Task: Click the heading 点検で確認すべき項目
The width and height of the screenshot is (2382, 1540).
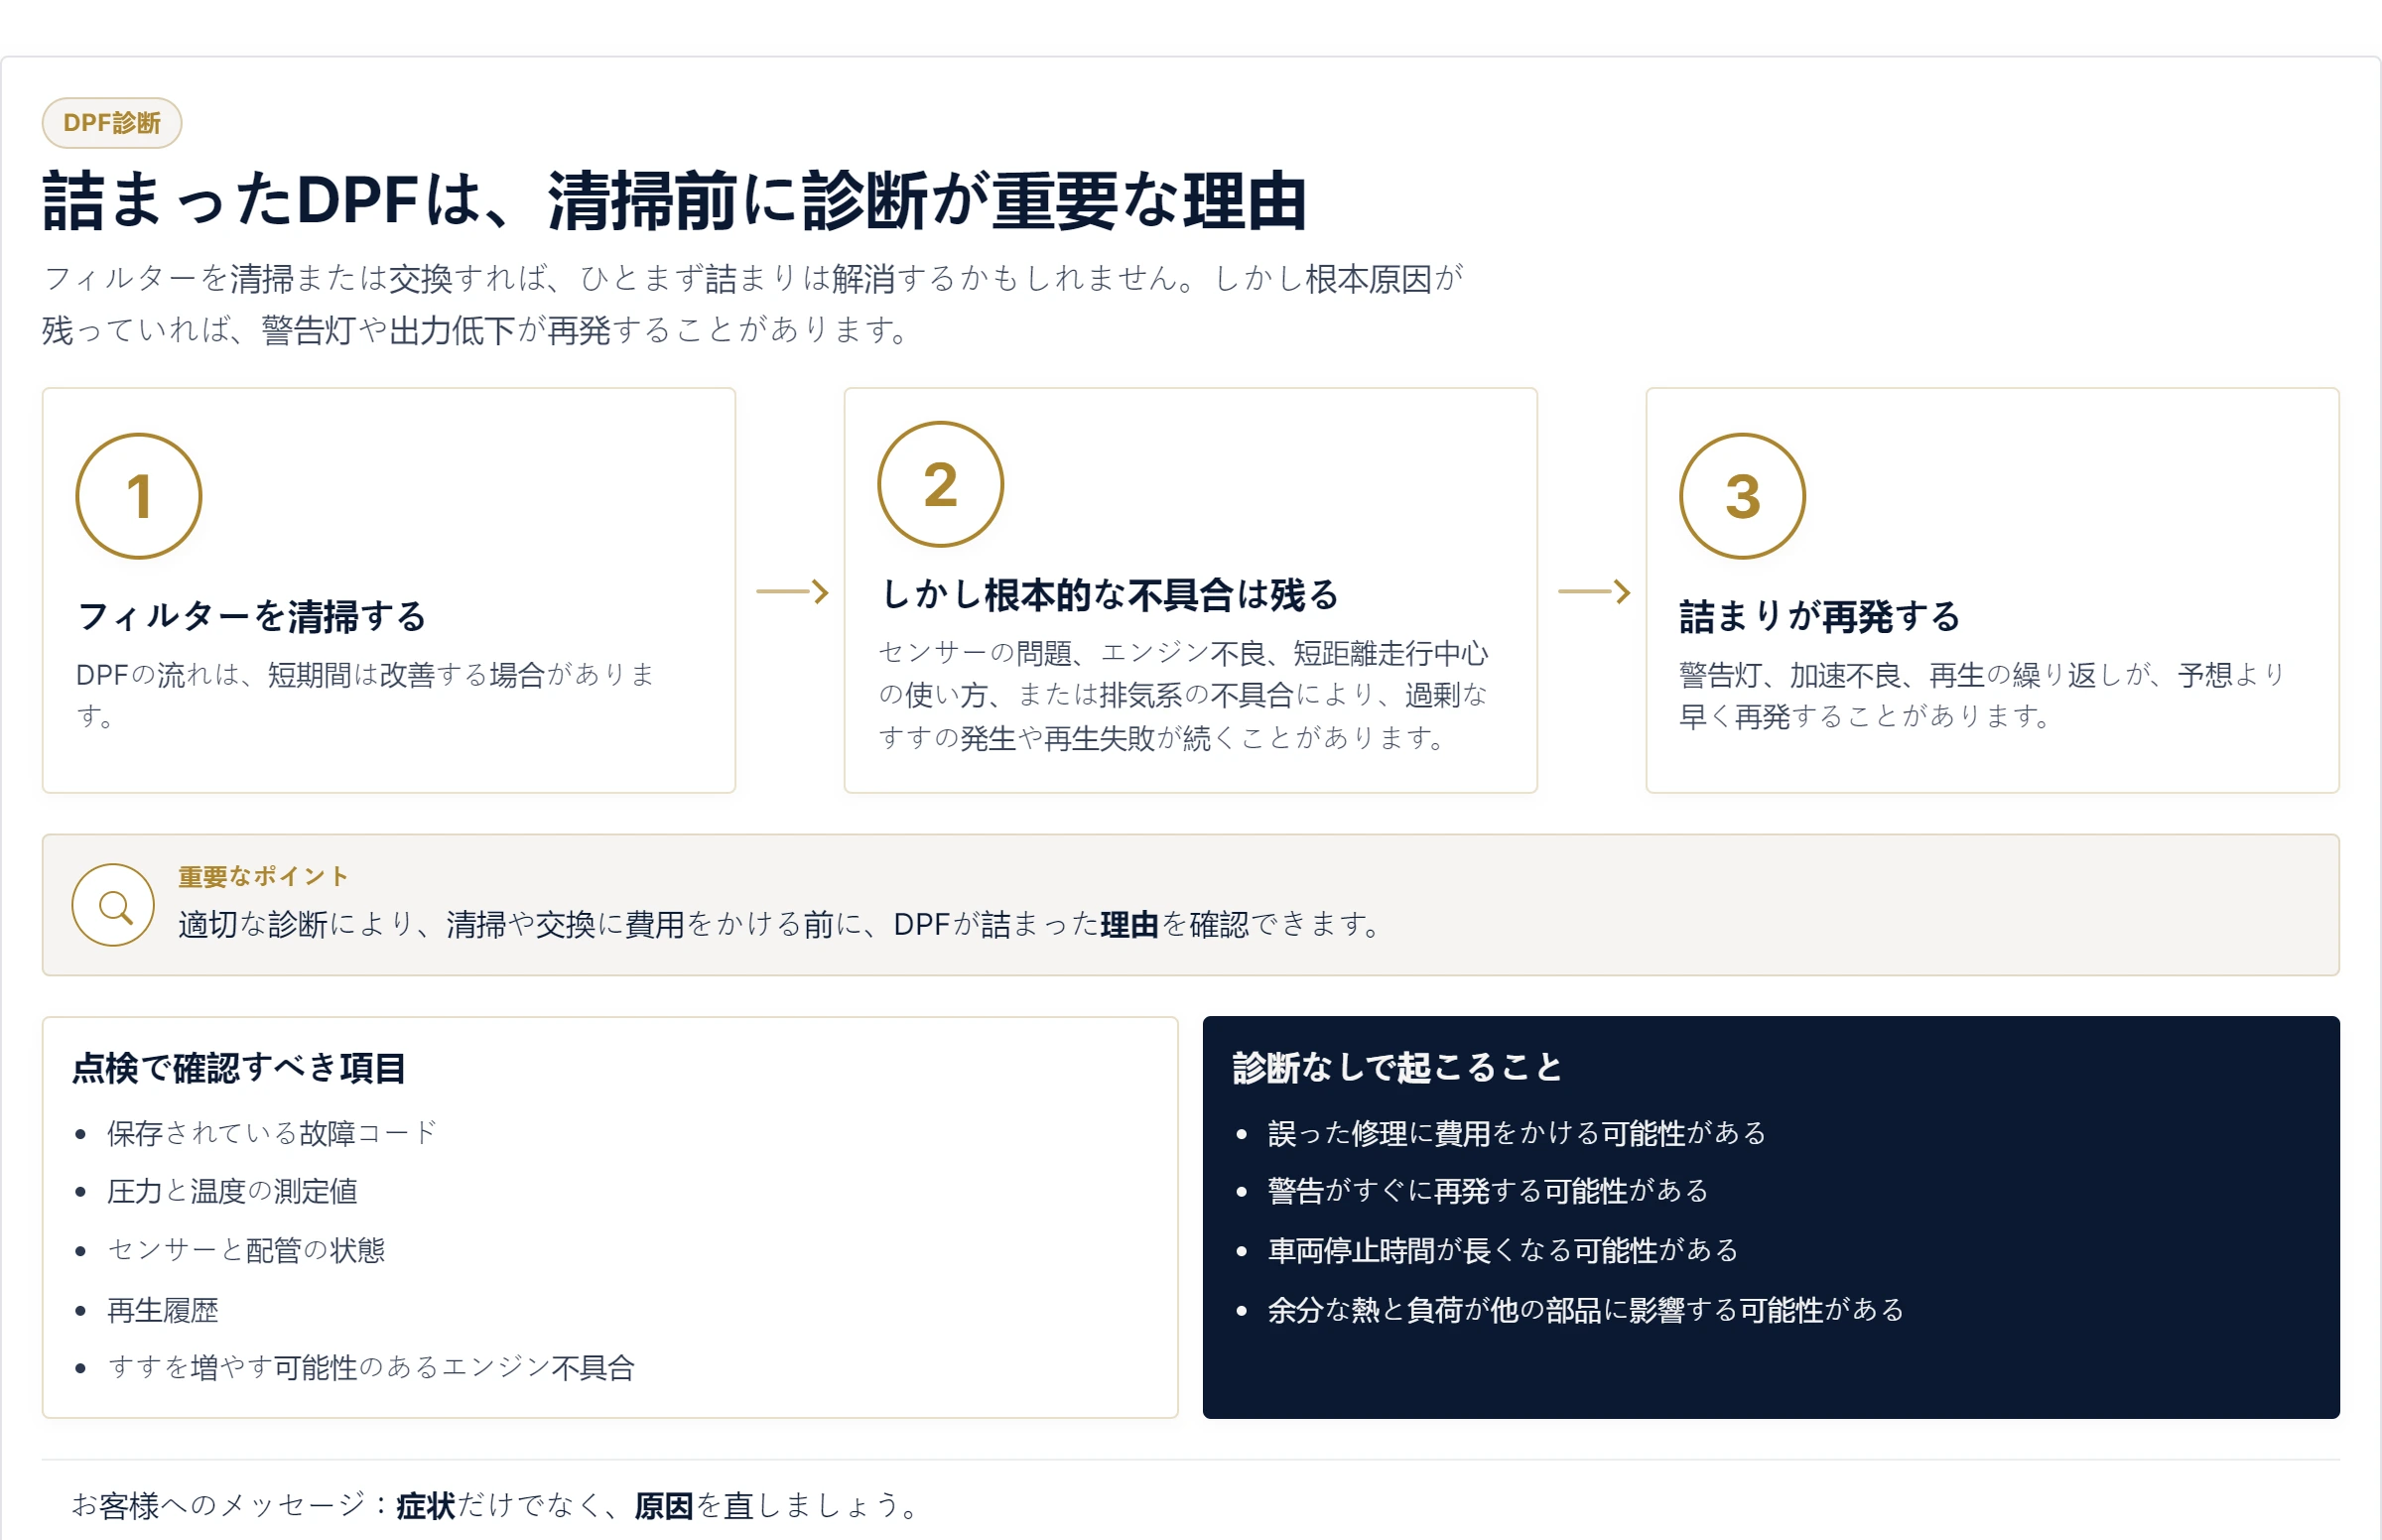Action: 239,1068
